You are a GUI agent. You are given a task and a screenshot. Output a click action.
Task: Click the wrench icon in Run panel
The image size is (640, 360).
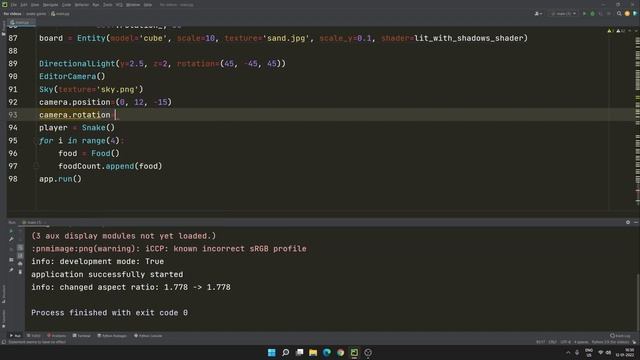point(11,239)
